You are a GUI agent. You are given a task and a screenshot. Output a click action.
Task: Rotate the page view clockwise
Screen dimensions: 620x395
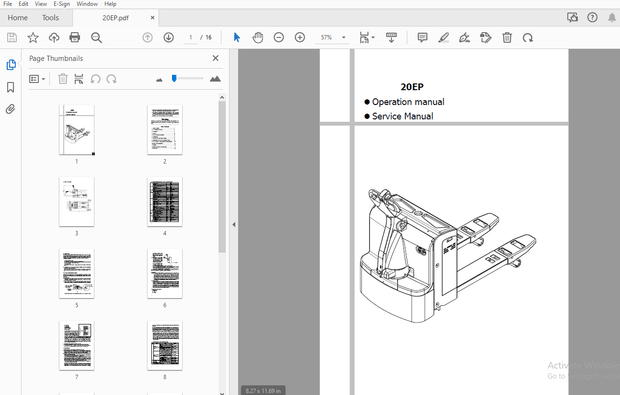coord(528,38)
